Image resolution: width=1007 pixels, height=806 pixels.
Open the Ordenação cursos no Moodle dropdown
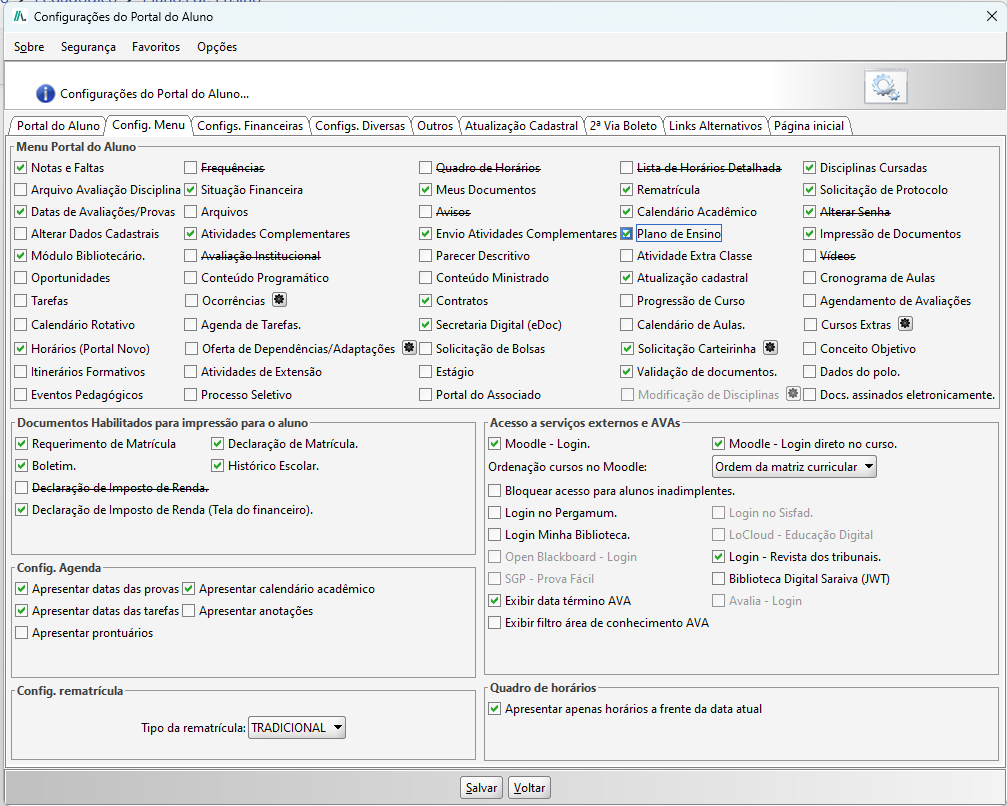click(794, 467)
